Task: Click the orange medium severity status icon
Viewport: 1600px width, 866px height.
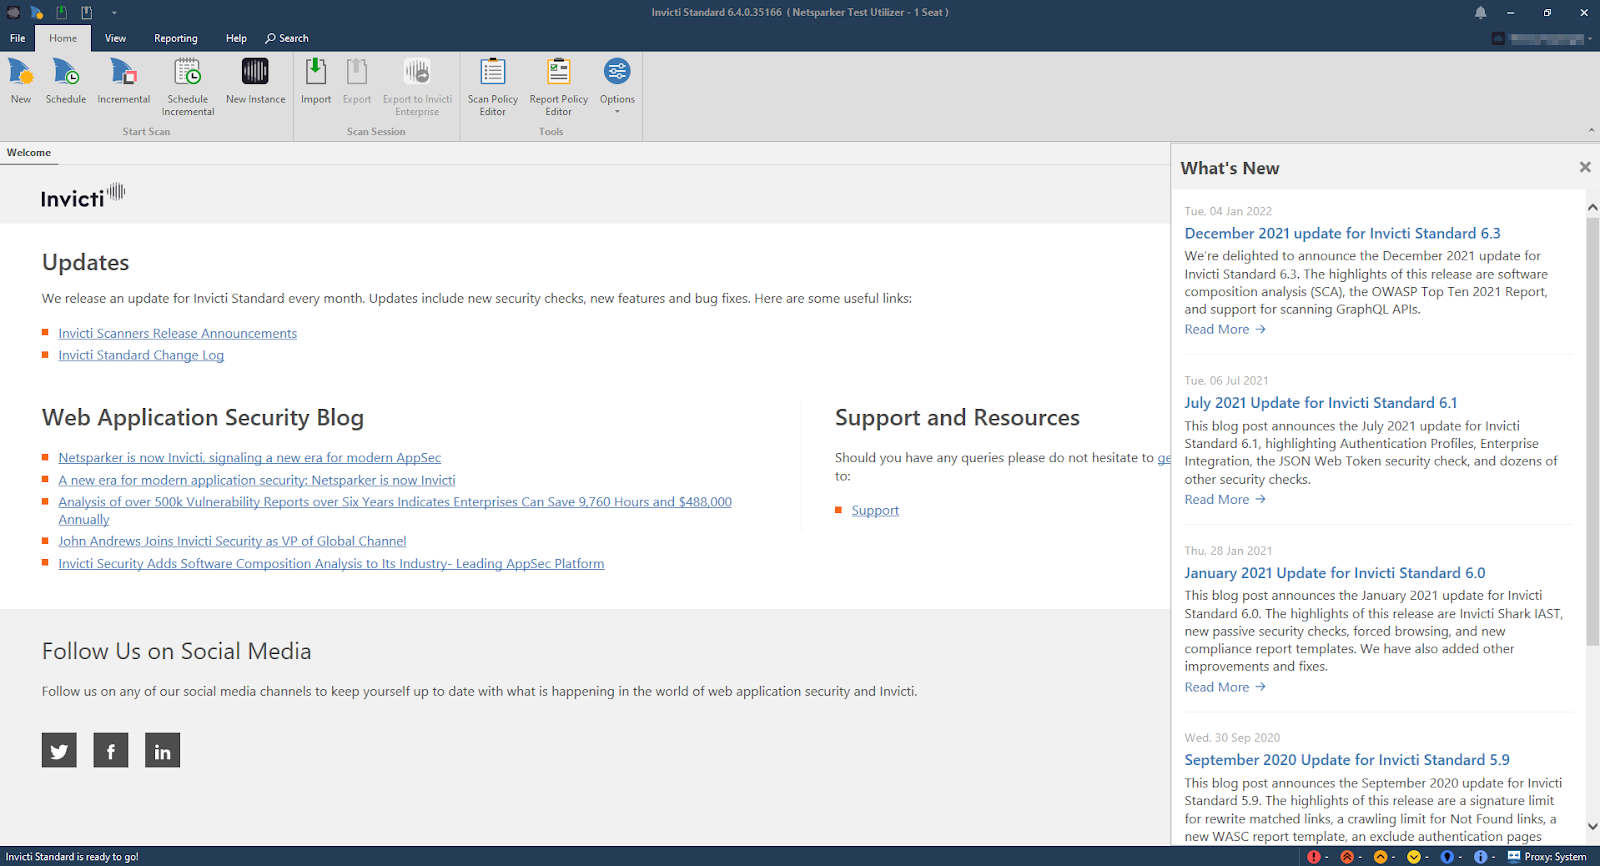Action: 1380,857
